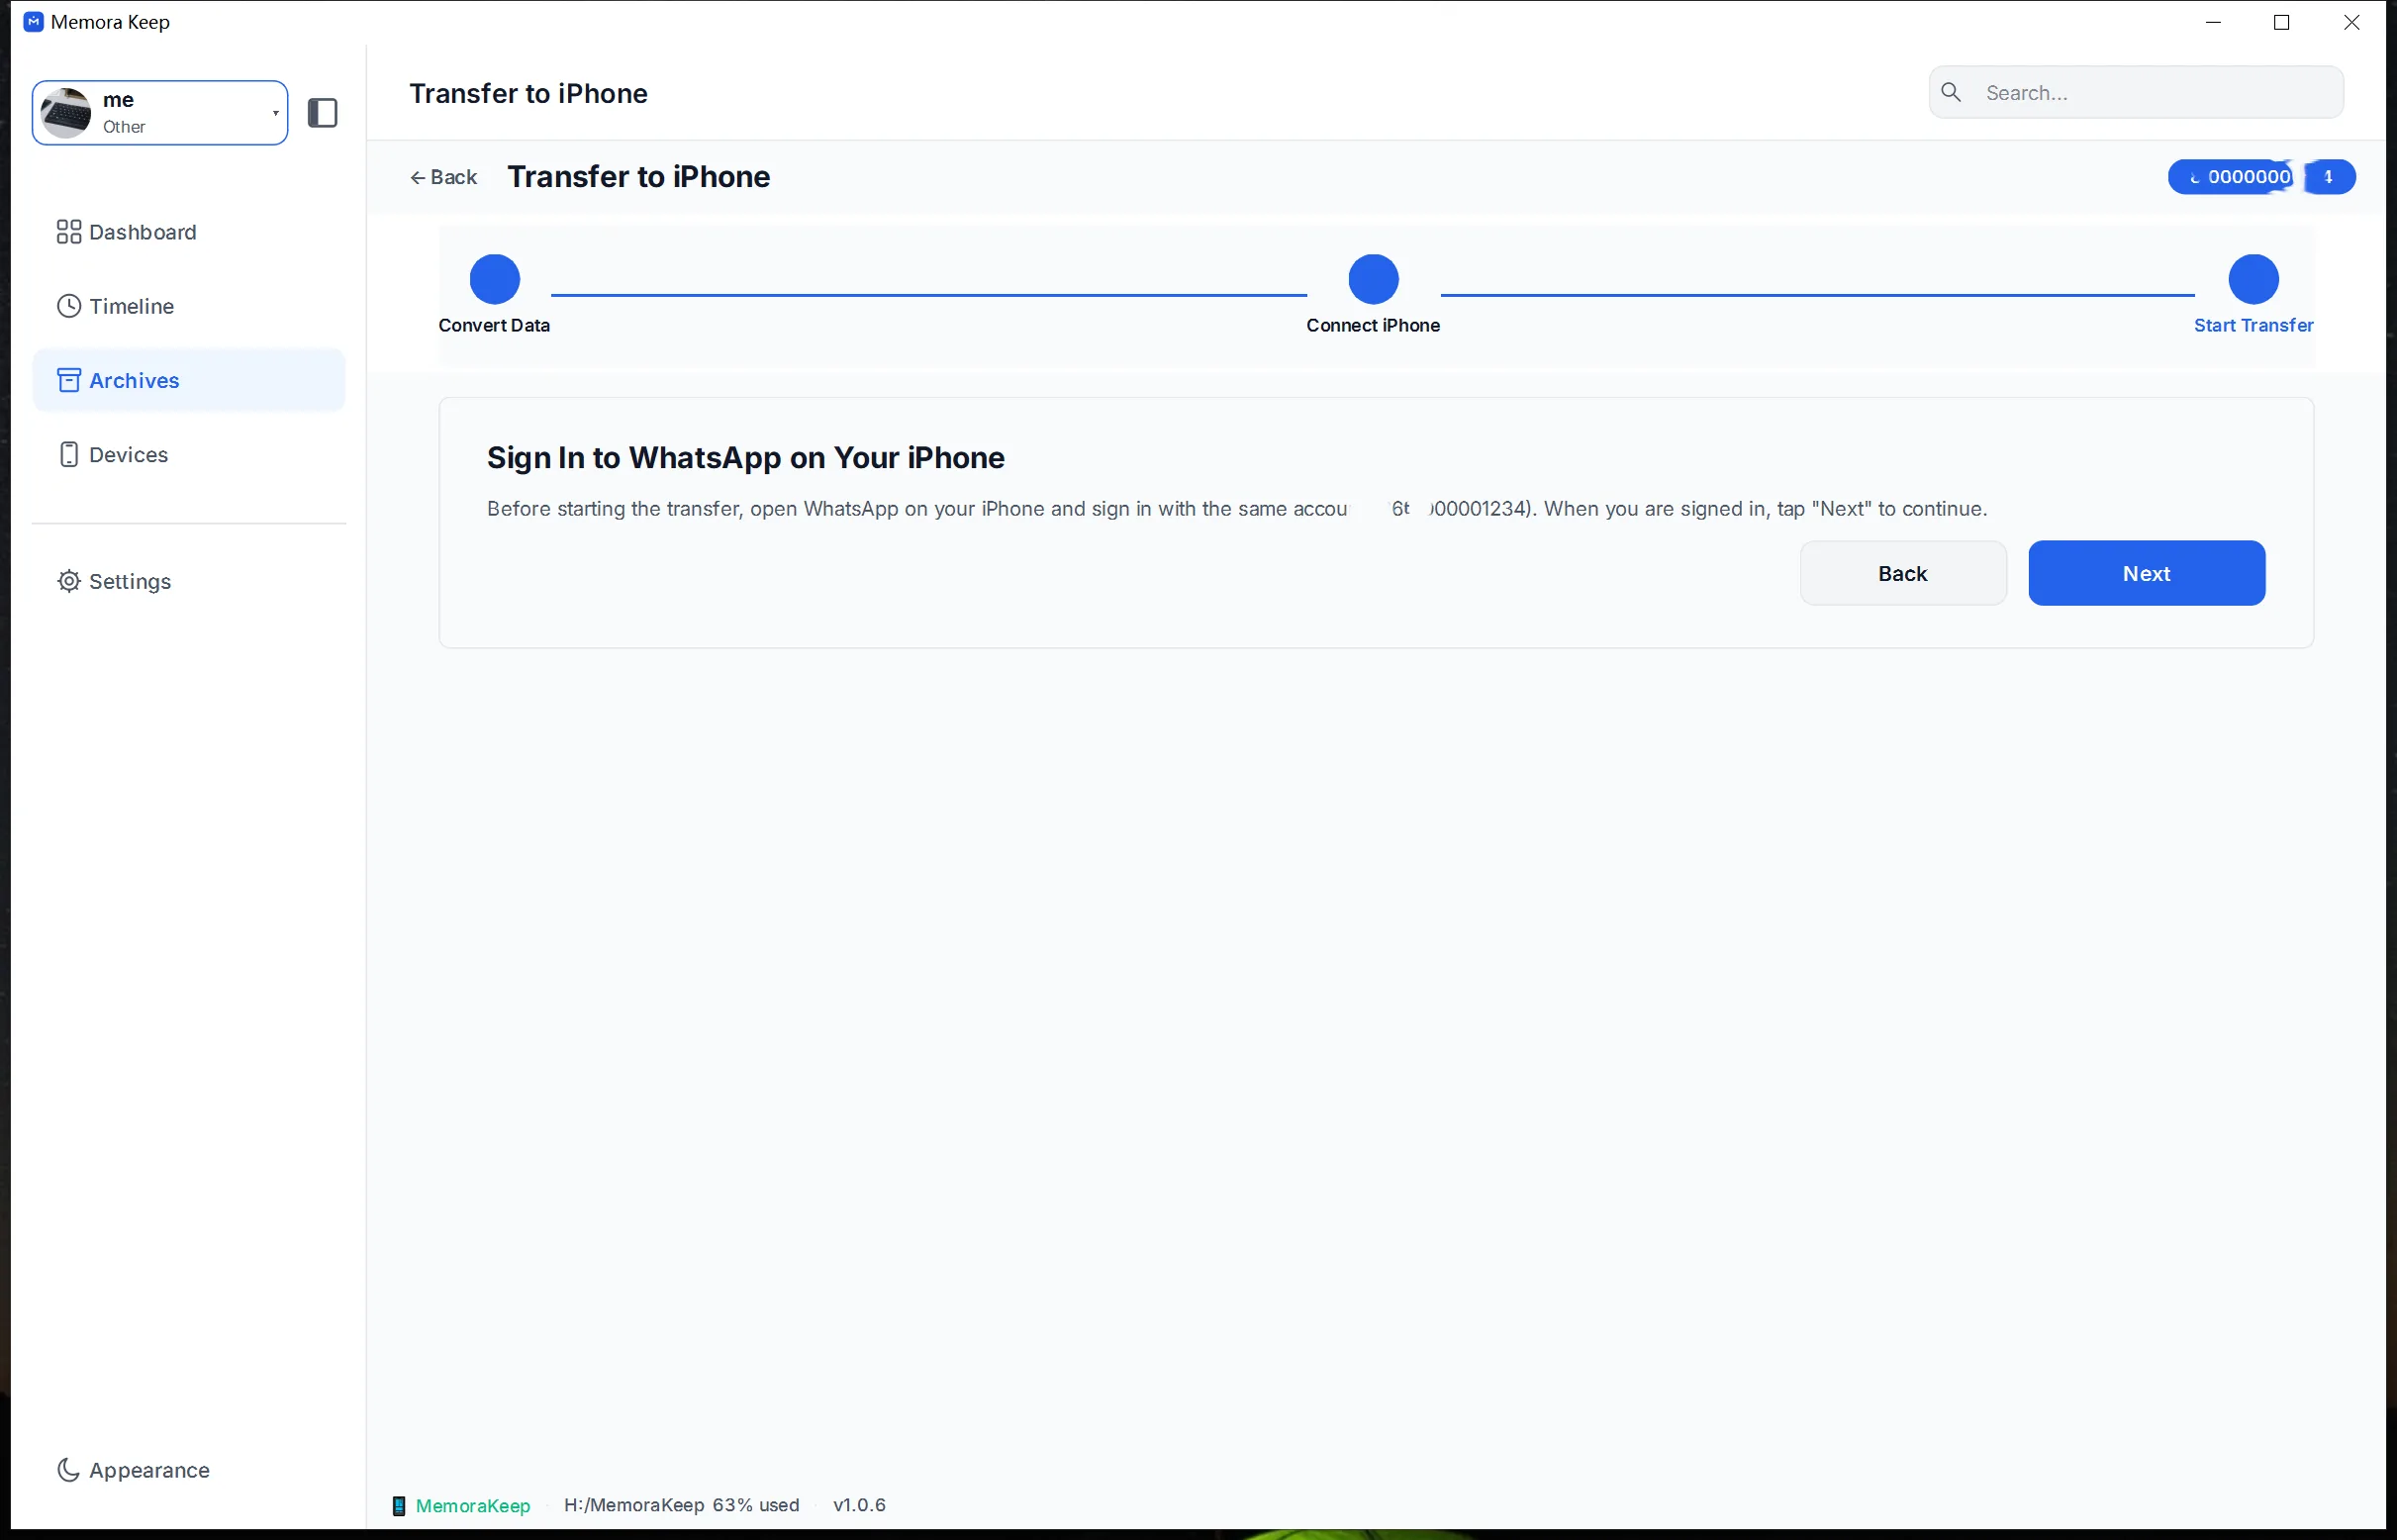This screenshot has width=2397, height=1540.
Task: Open the 'me' profile dropdown
Action: point(160,113)
